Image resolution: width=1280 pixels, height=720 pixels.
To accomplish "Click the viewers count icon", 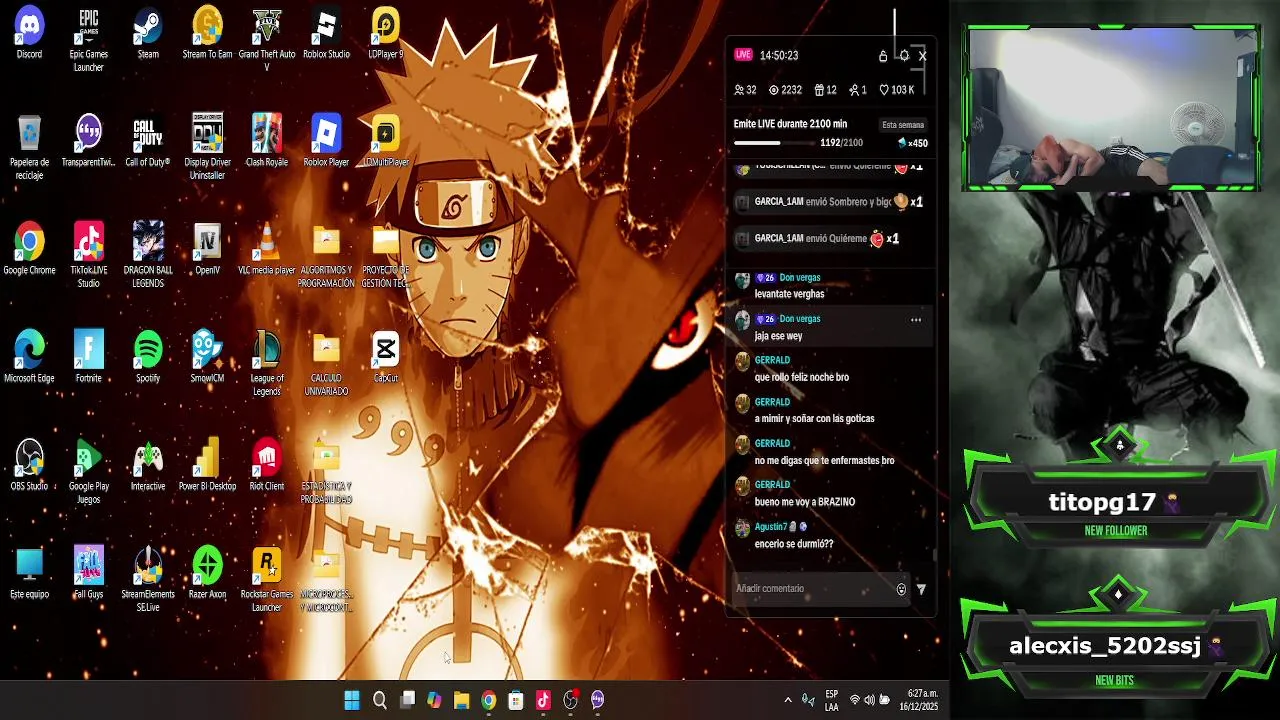I will [x=740, y=90].
